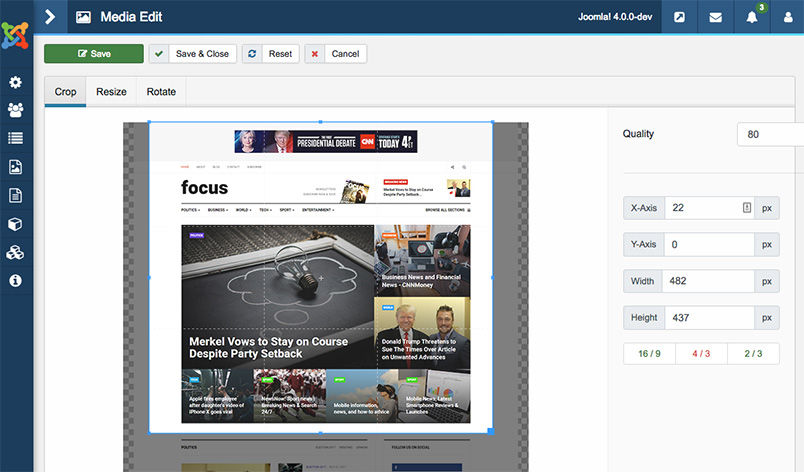Select the 4 / 3 aspect ratio
The image size is (804, 472).
[x=700, y=354]
